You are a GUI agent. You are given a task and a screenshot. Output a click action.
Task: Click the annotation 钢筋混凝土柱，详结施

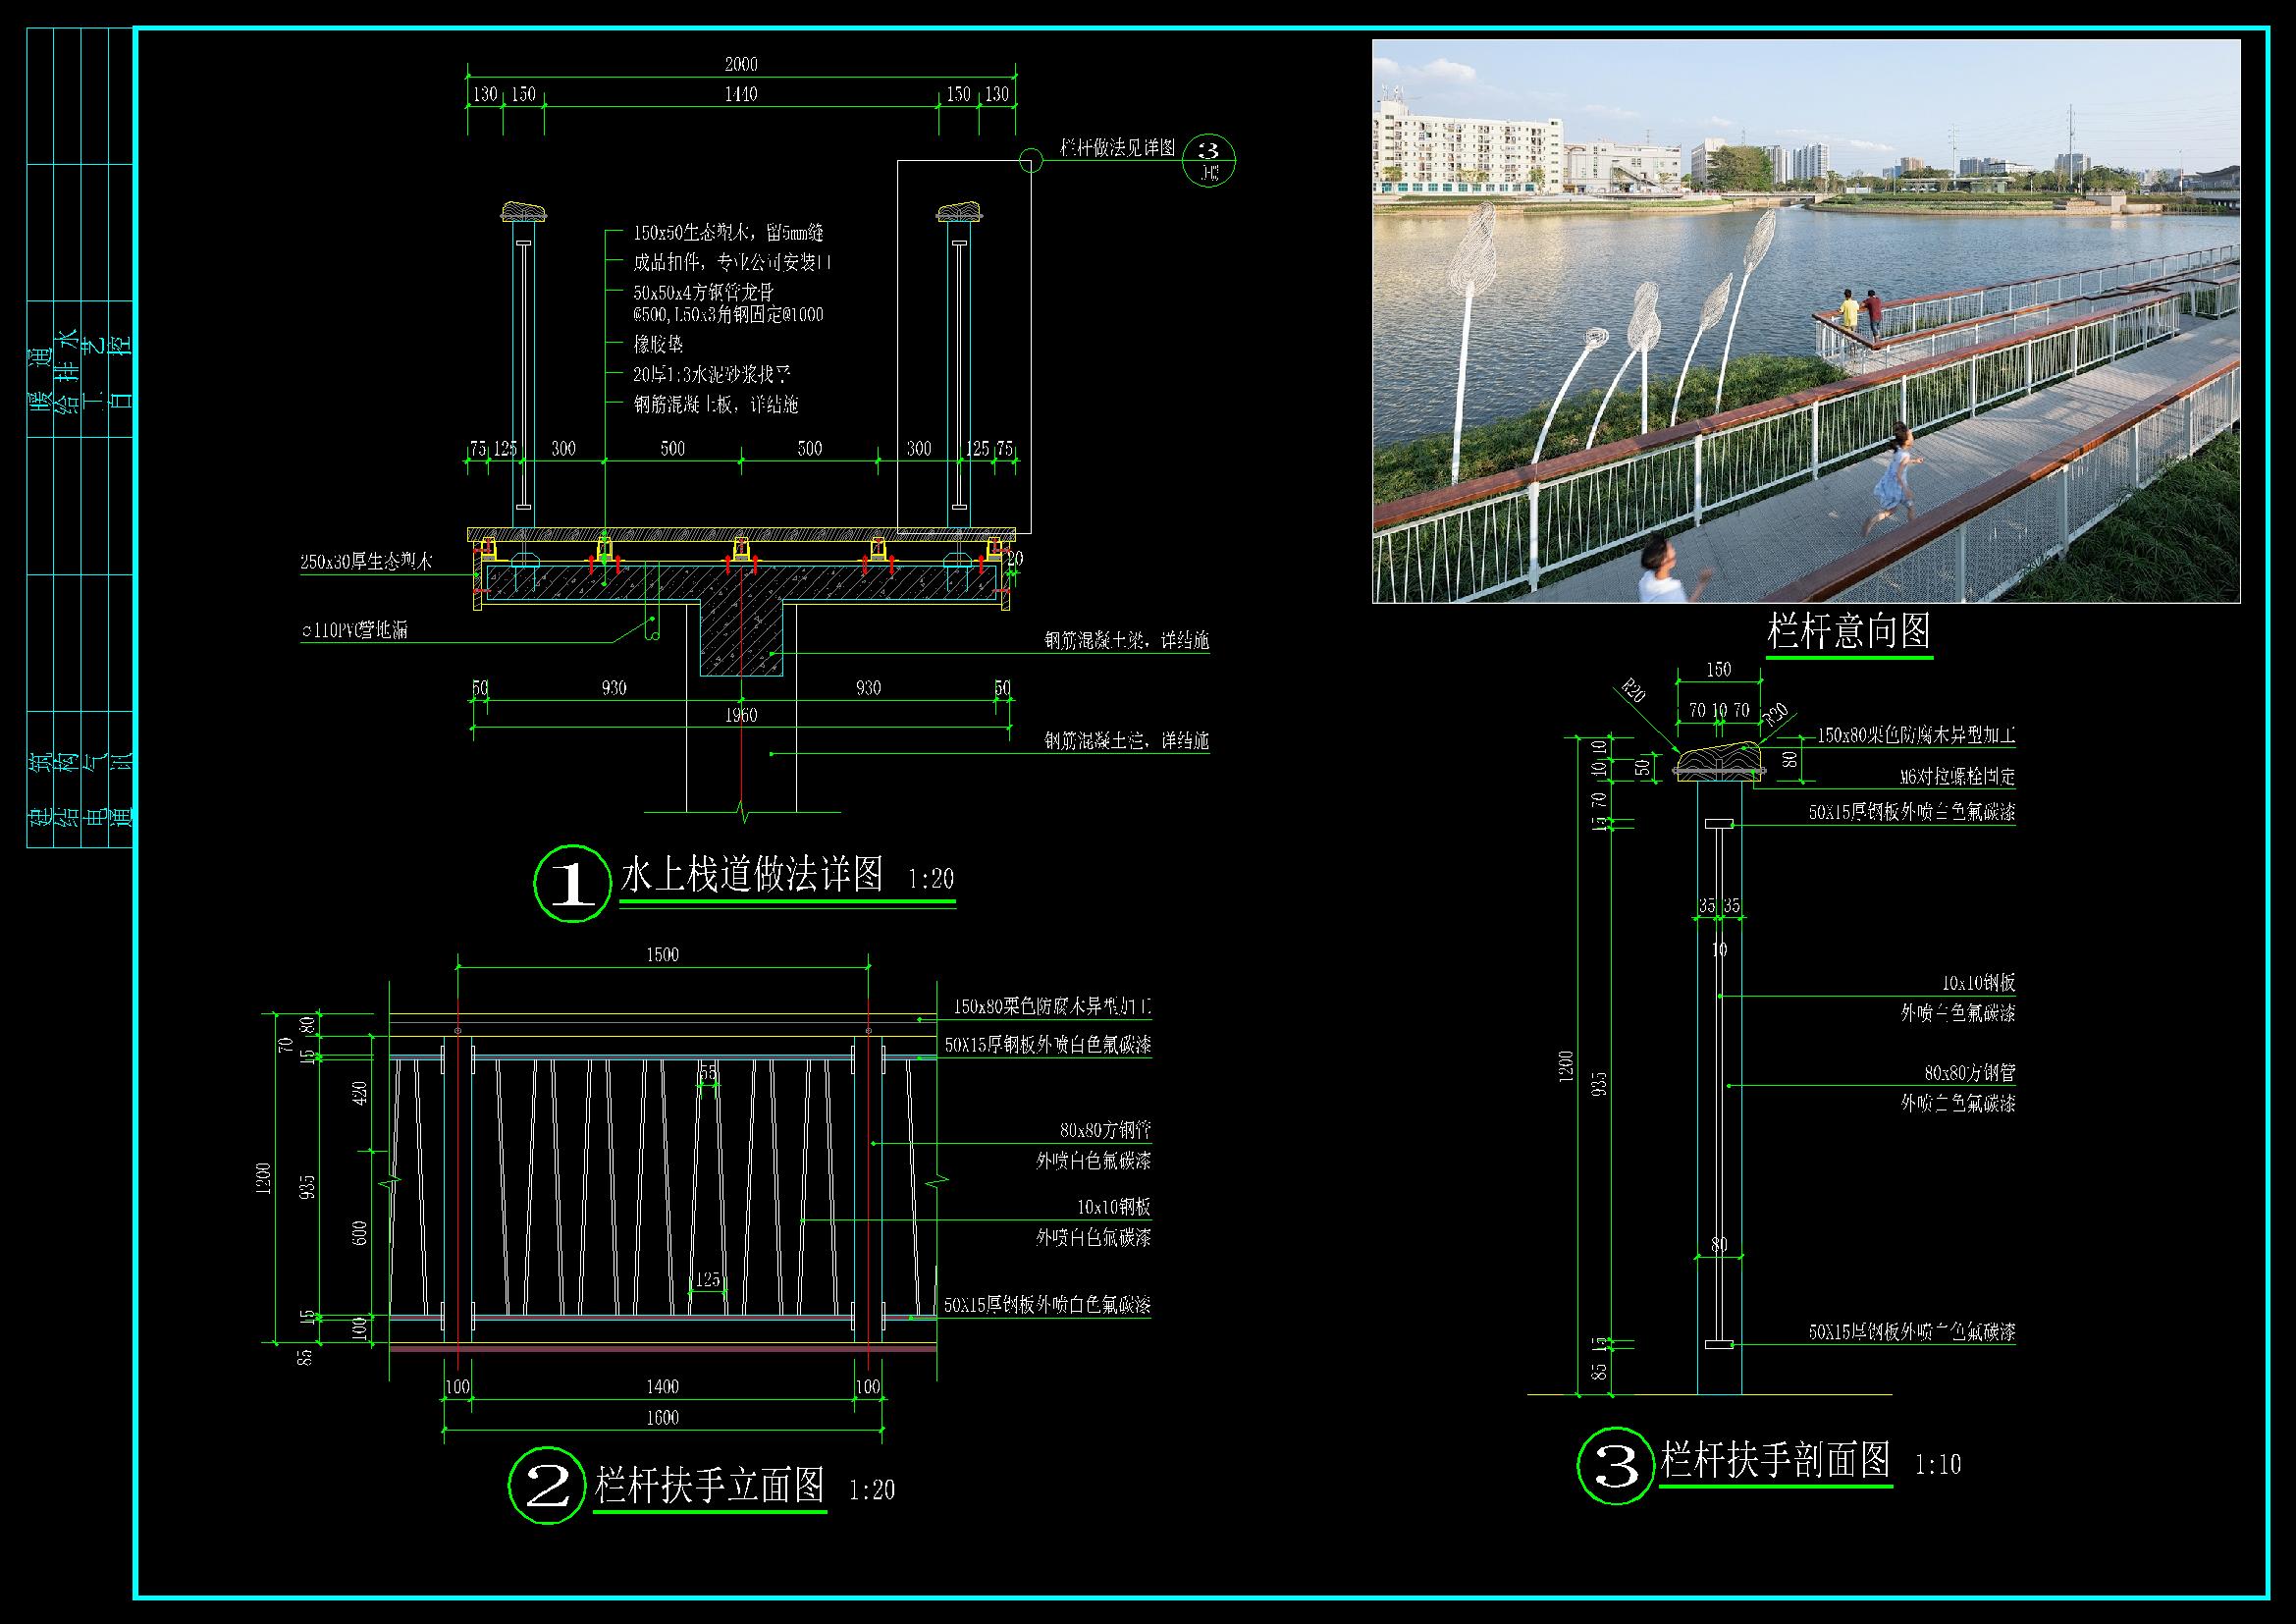tap(1127, 741)
